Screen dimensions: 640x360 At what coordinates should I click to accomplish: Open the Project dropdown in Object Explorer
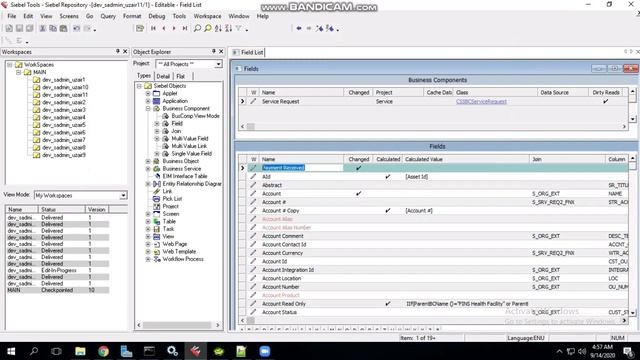pyautogui.click(x=218, y=64)
